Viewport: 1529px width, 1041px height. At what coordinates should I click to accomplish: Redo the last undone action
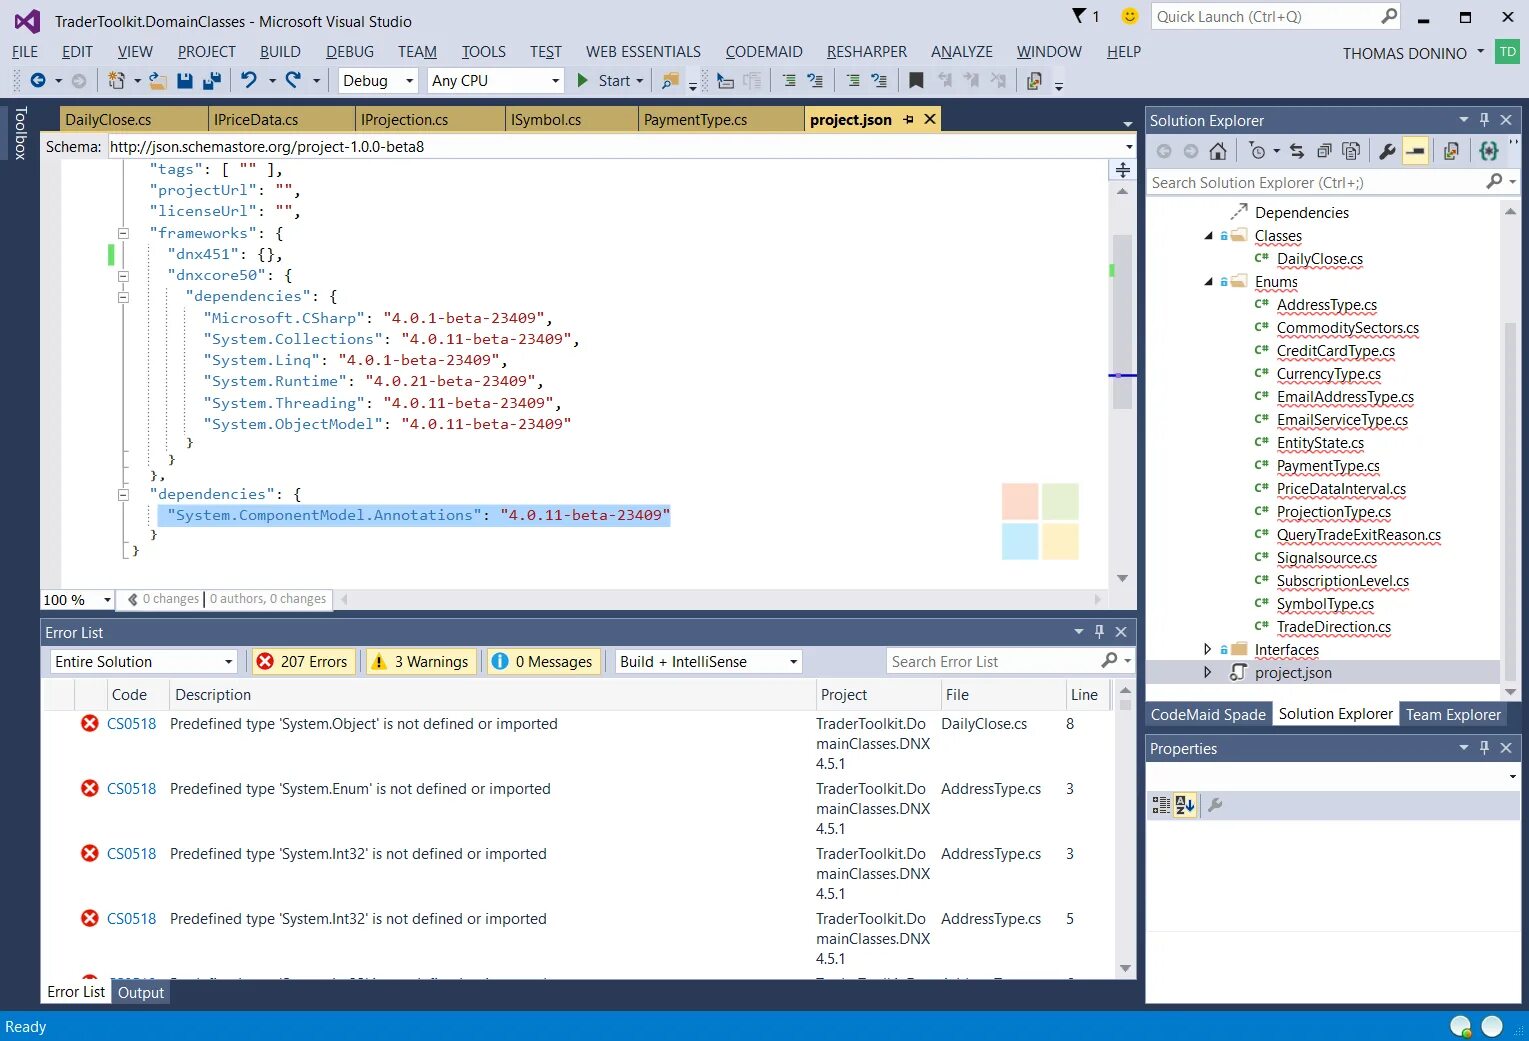click(293, 81)
